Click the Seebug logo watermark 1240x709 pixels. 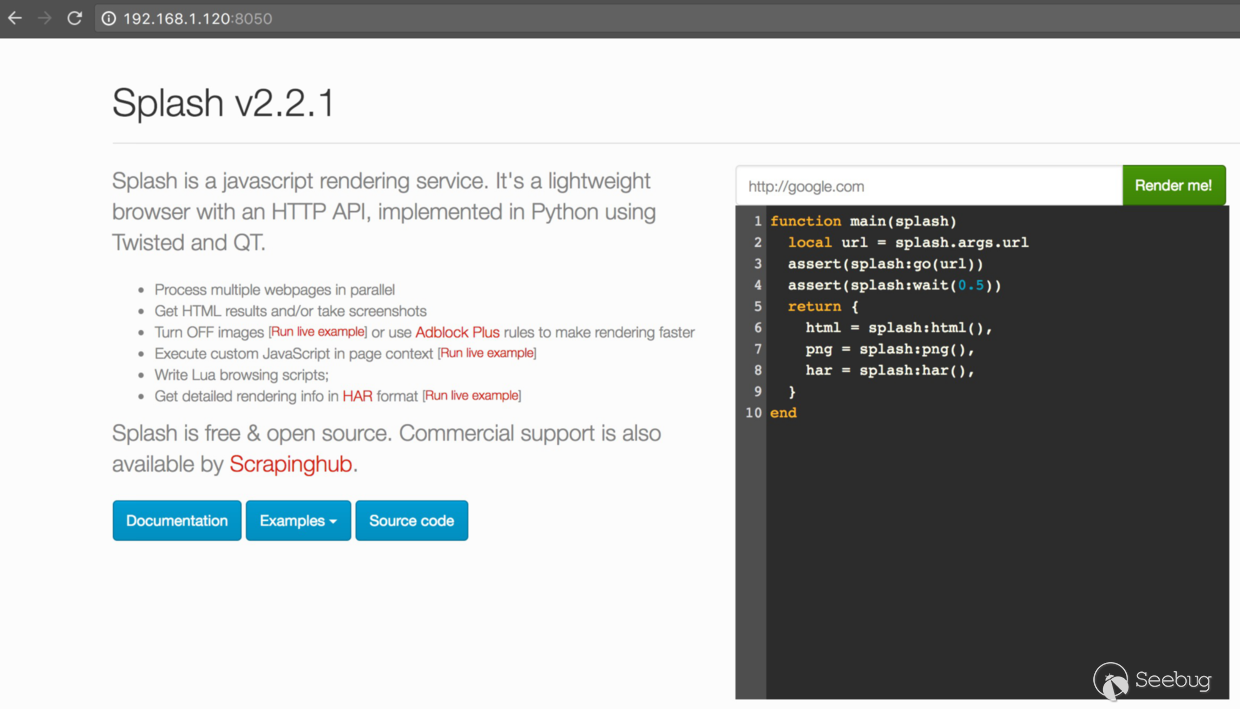point(1153,680)
